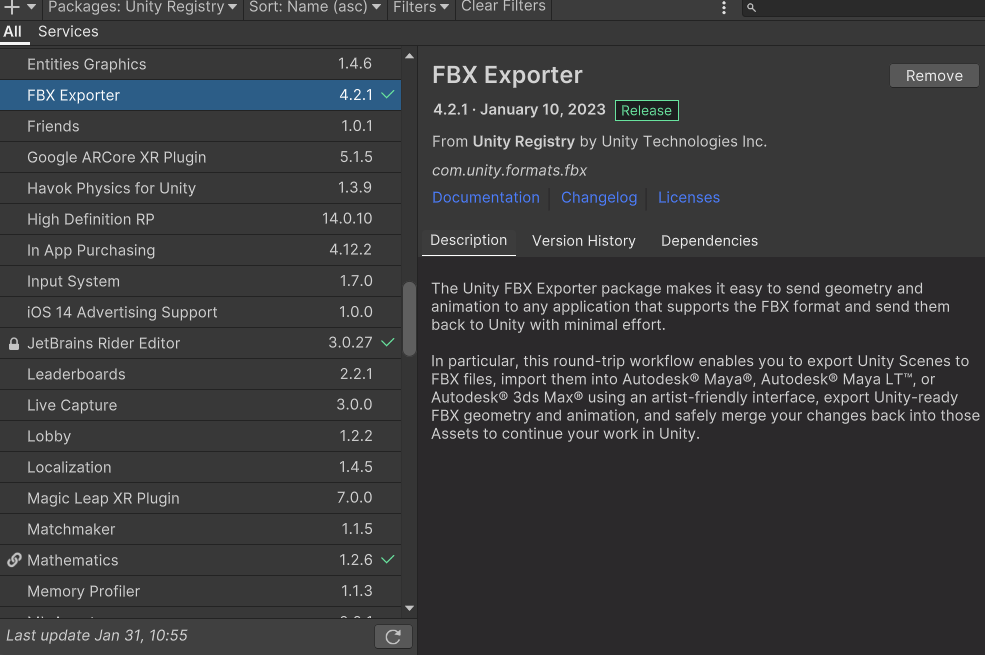
Task: Click the FBX Exporter title heading
Action: [x=508, y=75]
